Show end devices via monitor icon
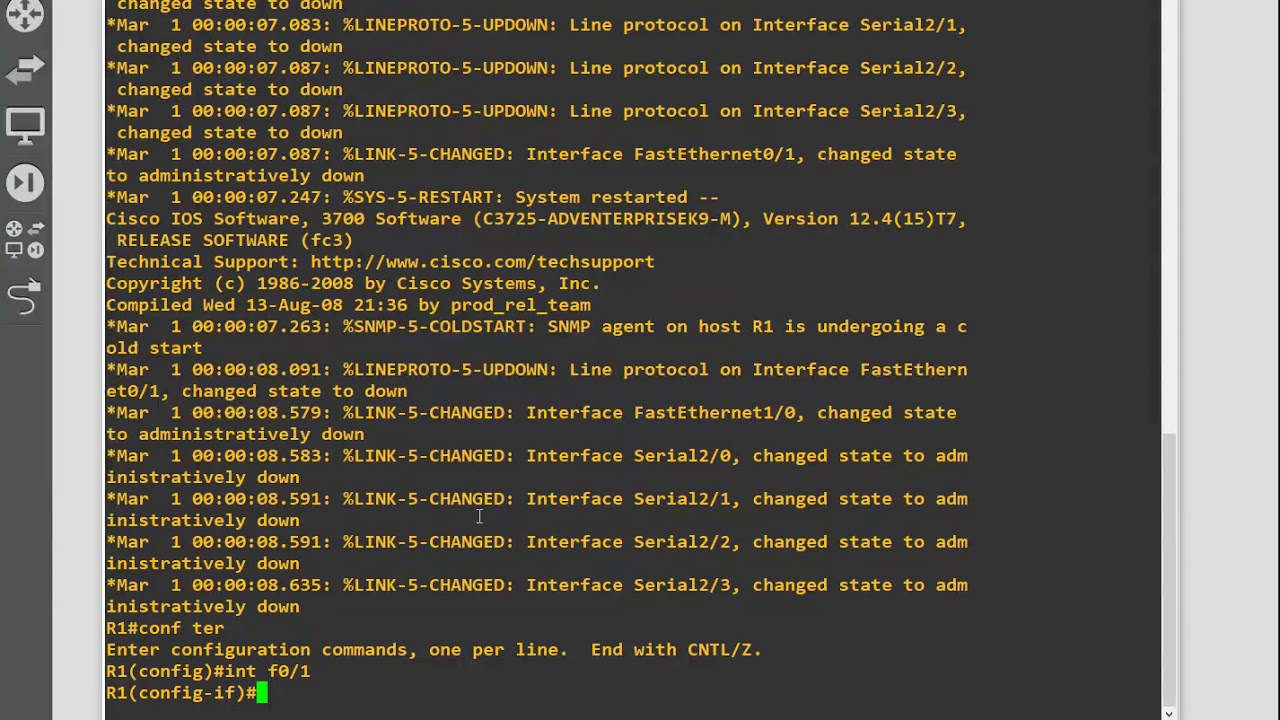Image resolution: width=1280 pixels, height=720 pixels. click(x=25, y=126)
